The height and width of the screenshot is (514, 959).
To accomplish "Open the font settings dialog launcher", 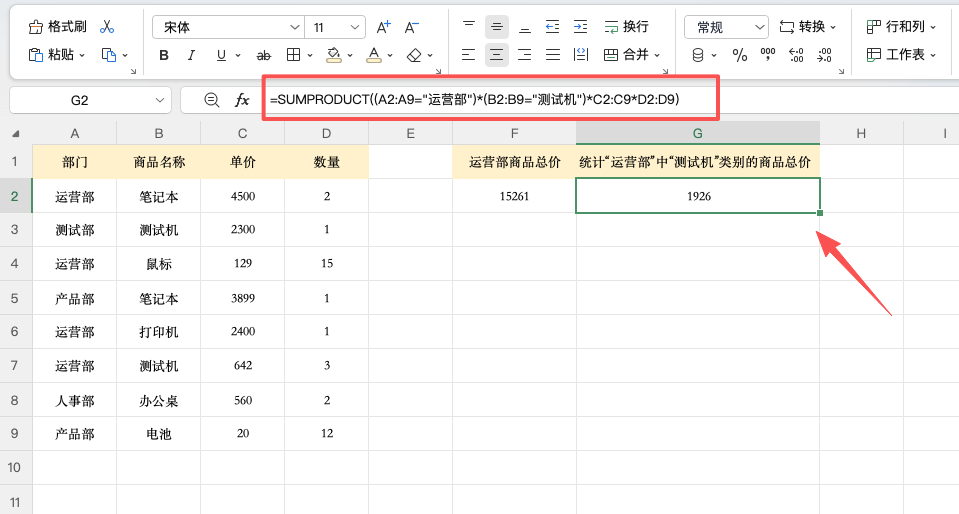I will pyautogui.click(x=438, y=72).
